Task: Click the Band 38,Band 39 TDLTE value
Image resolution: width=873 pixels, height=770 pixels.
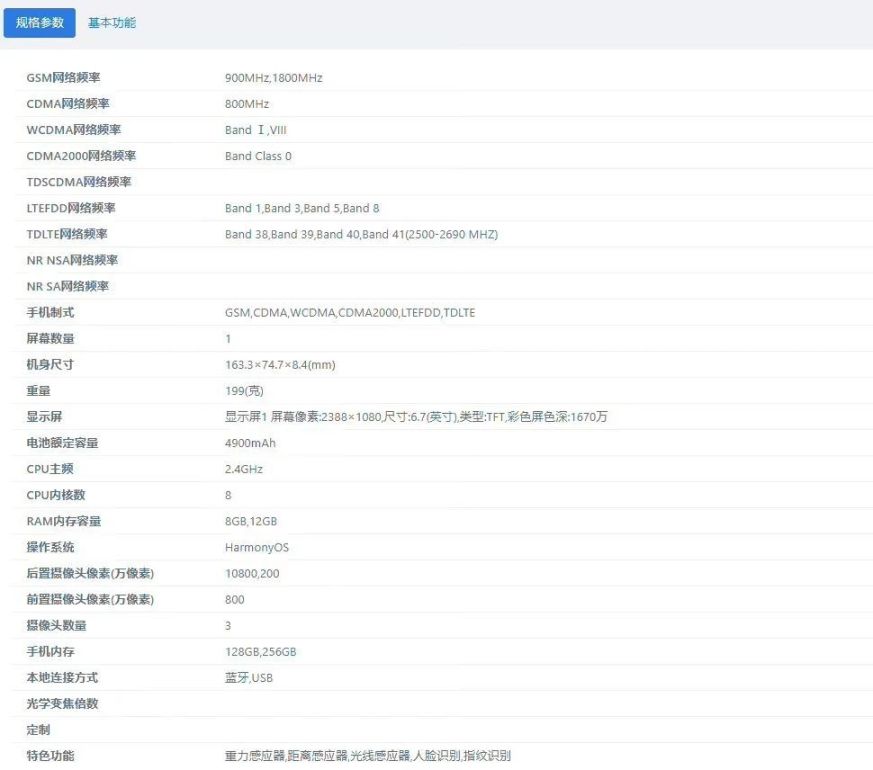Action: point(361,234)
